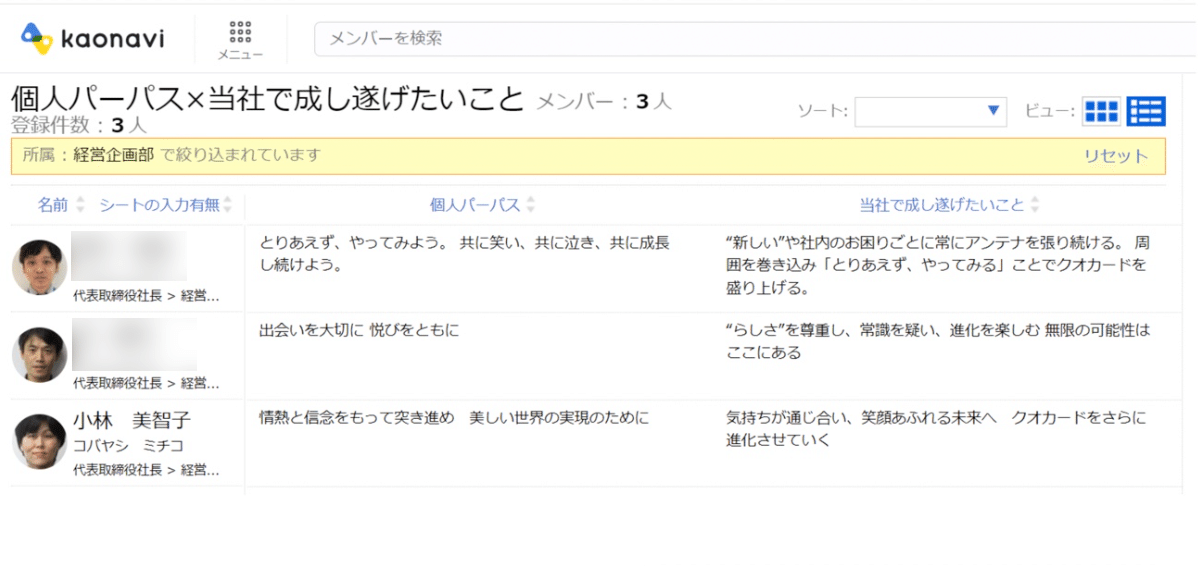Select the 小林 美智子 member name

coord(131,421)
